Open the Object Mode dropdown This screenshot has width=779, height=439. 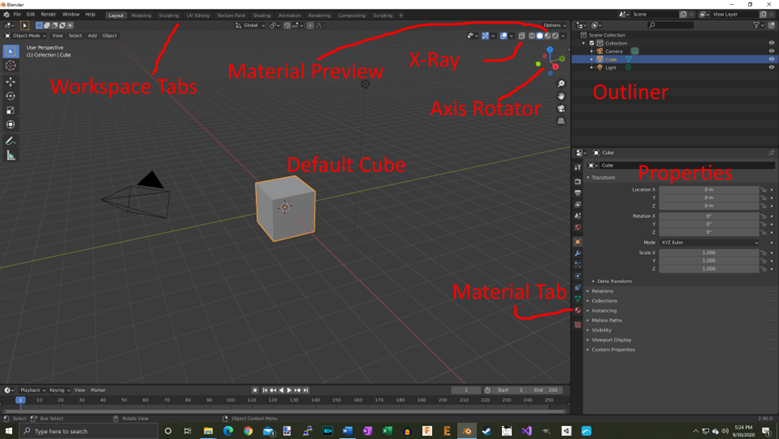26,36
